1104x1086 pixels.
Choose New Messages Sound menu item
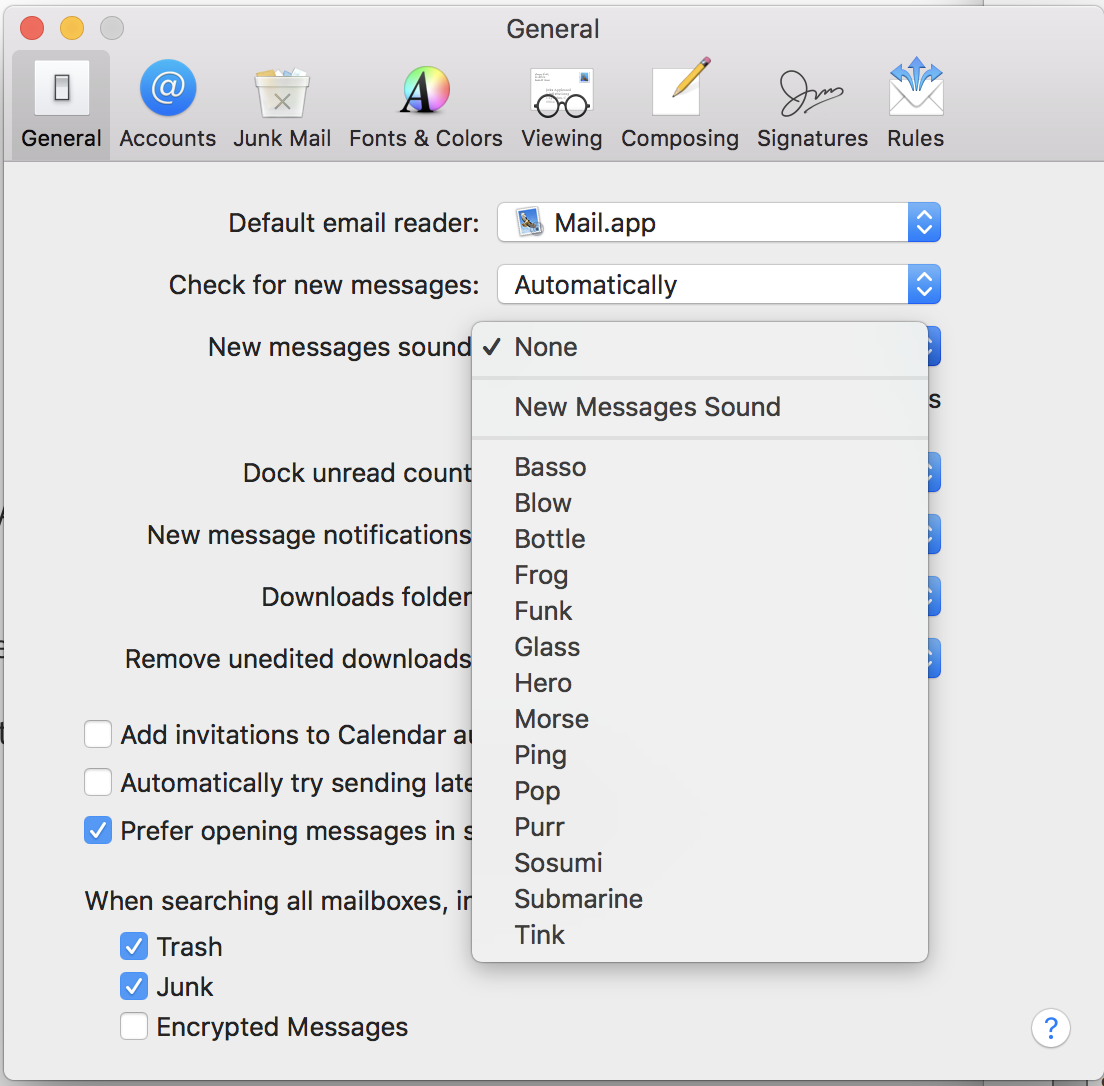700,407
